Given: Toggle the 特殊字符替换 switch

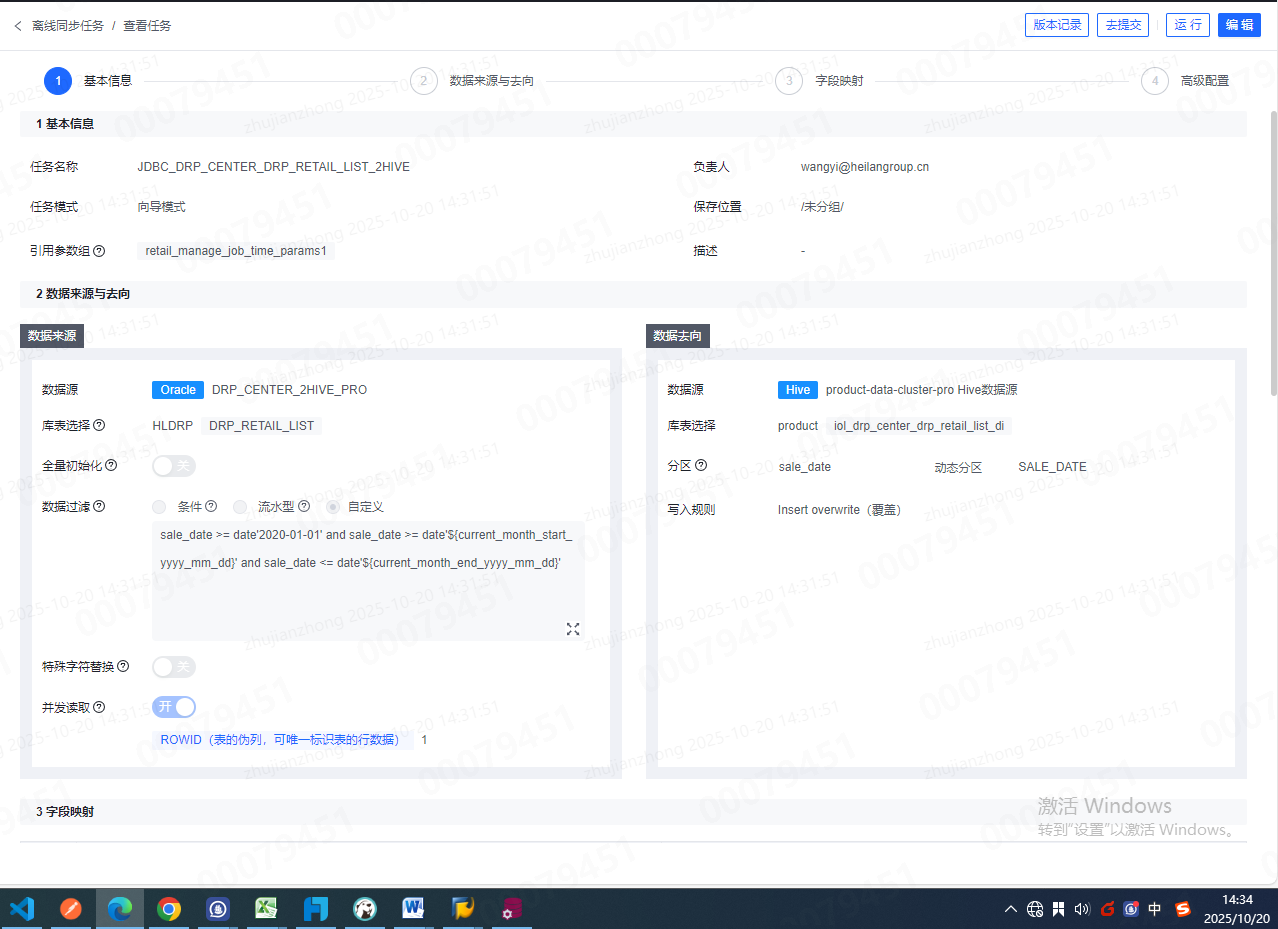Looking at the screenshot, I should (x=173, y=667).
